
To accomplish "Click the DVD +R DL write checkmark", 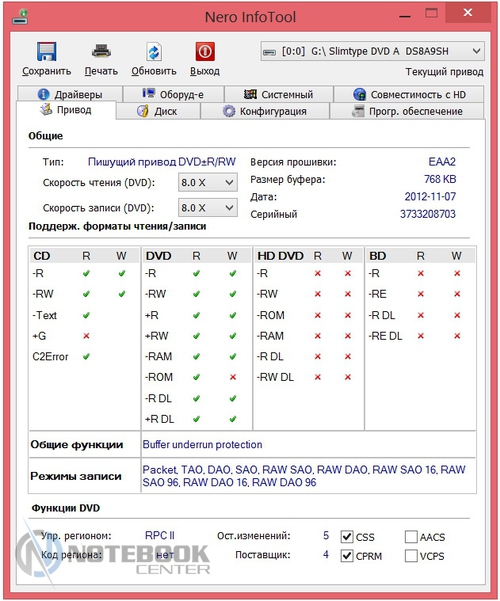I will [x=233, y=419].
